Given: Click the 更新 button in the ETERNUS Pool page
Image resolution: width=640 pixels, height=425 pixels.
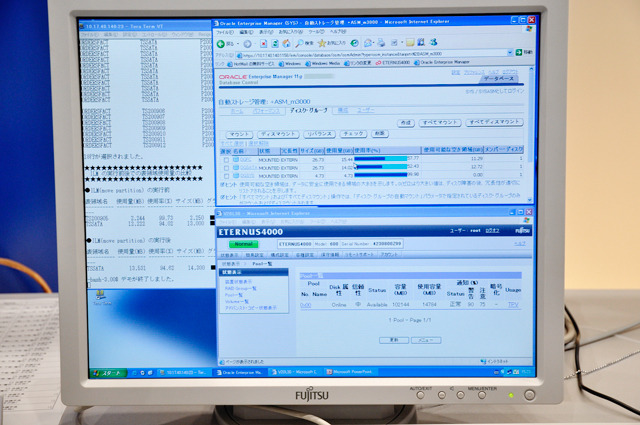Looking at the screenshot, I should pos(394,340).
